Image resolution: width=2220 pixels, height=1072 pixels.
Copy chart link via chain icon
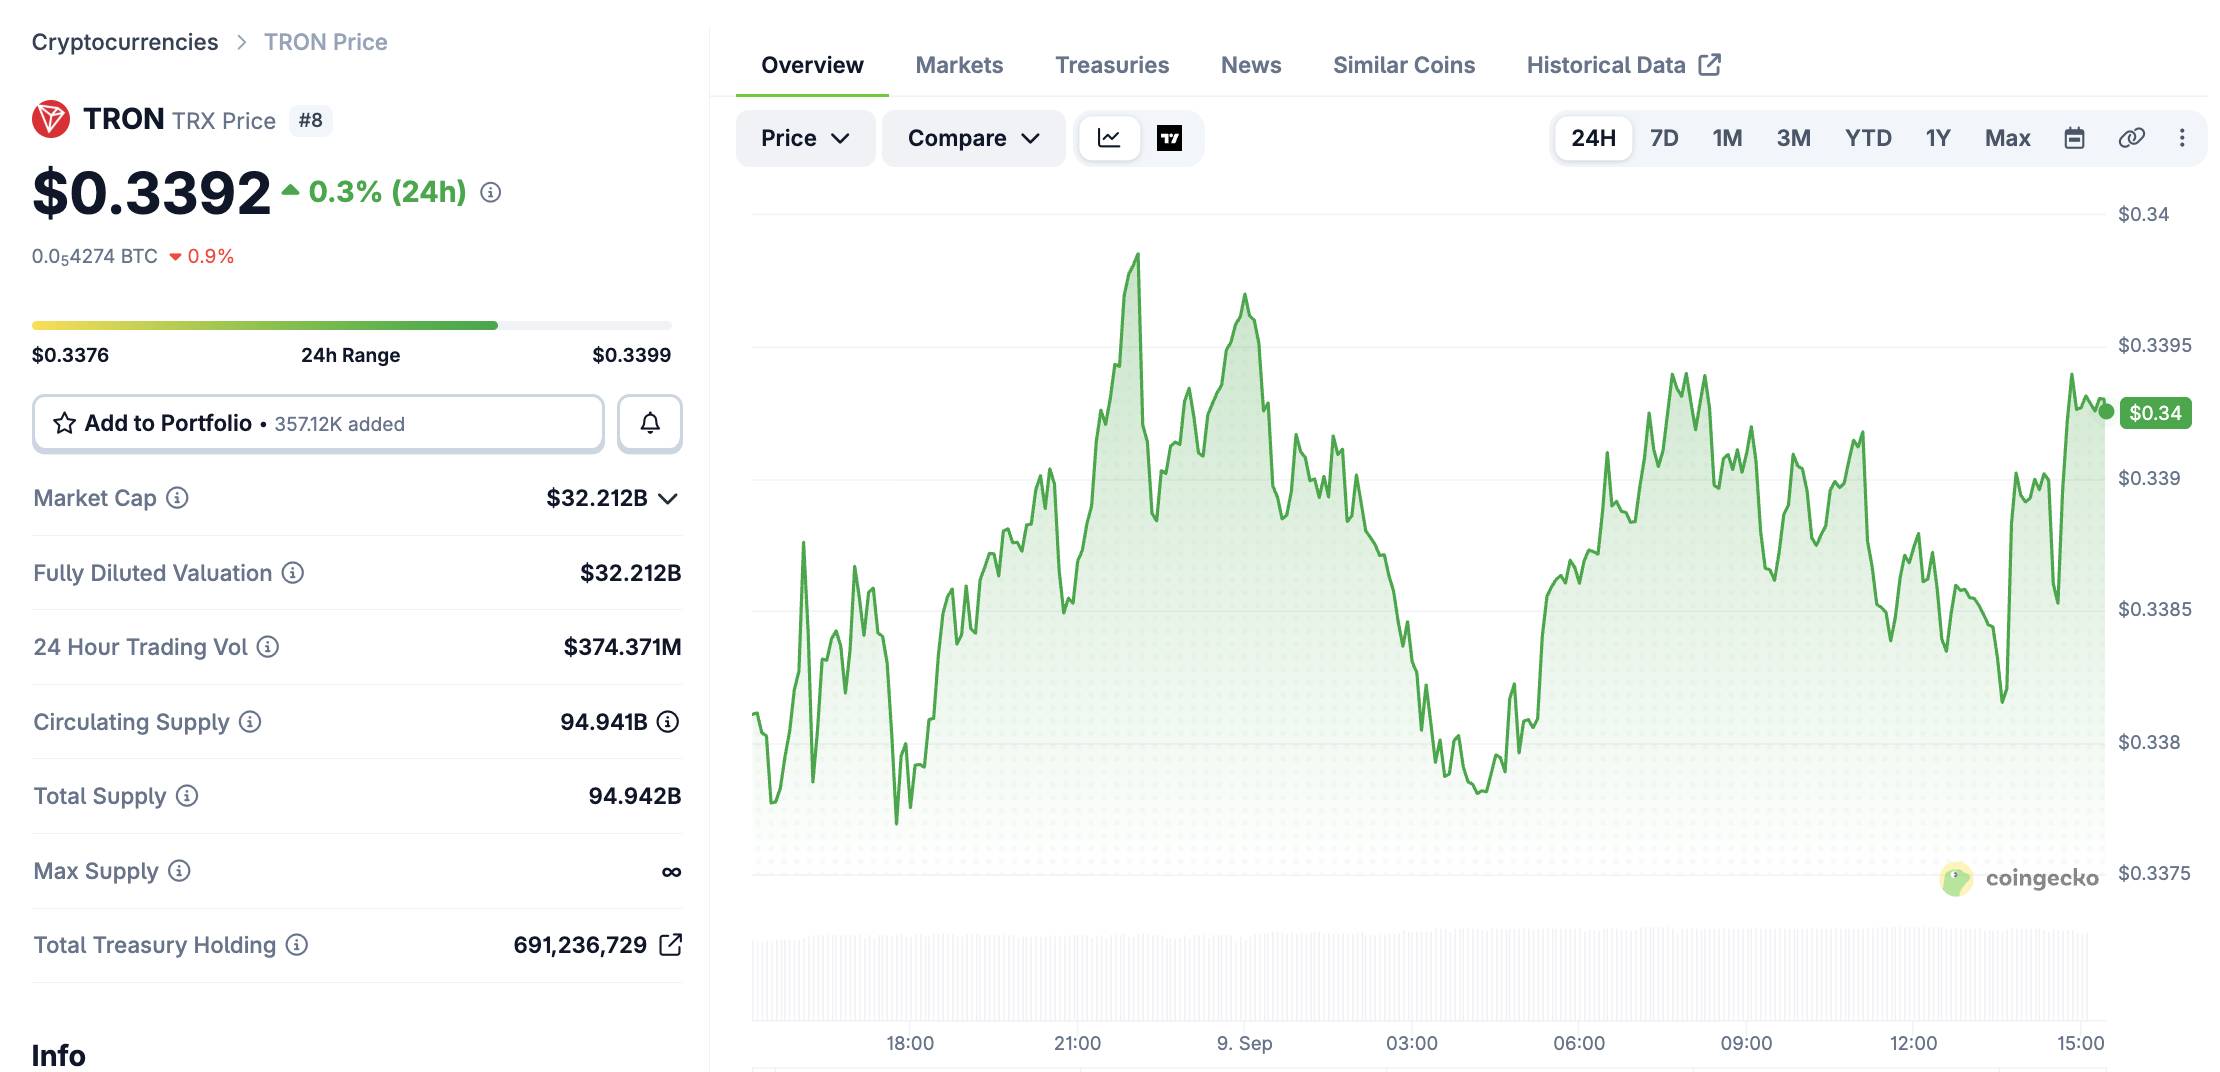click(2131, 138)
